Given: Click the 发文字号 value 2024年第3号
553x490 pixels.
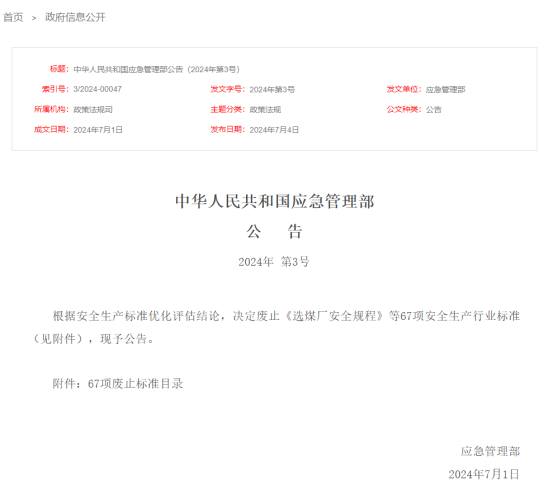Looking at the screenshot, I should click(x=272, y=90).
